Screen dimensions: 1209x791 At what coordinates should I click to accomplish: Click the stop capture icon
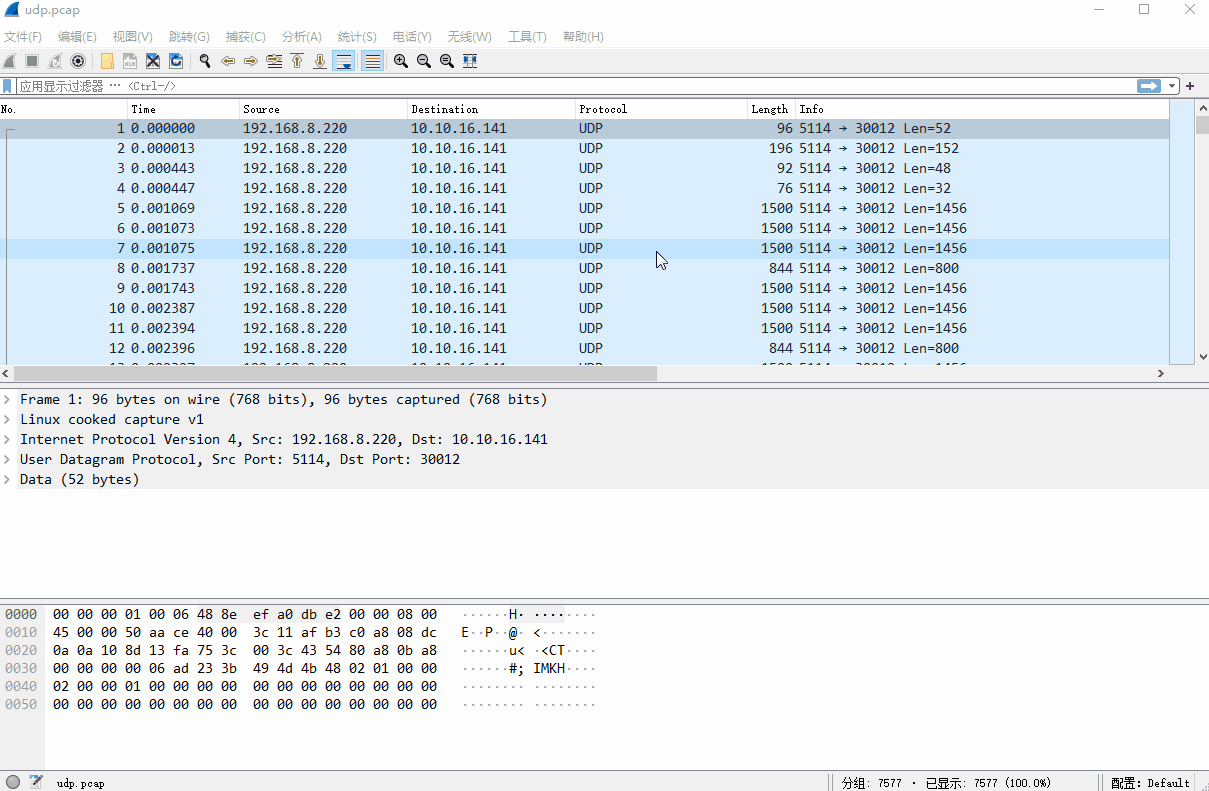(32, 61)
